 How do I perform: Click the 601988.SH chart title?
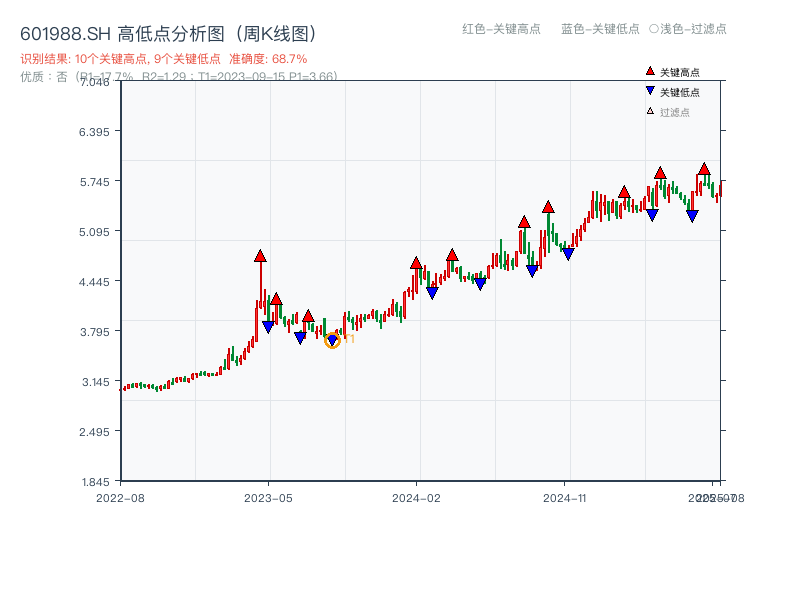pos(169,34)
